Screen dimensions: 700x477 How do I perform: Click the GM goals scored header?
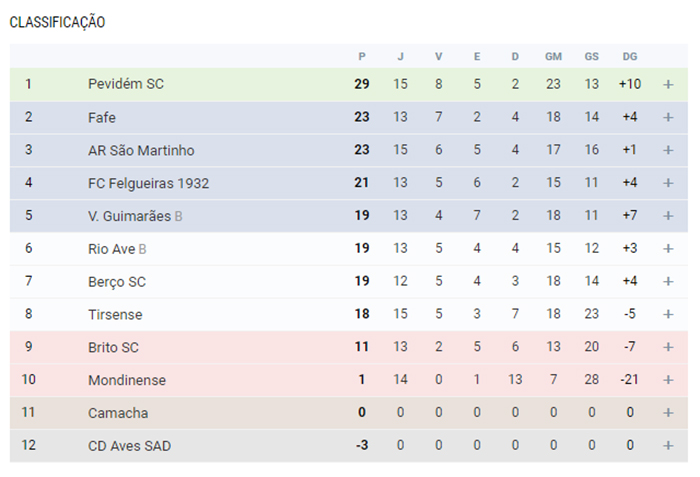point(553,57)
